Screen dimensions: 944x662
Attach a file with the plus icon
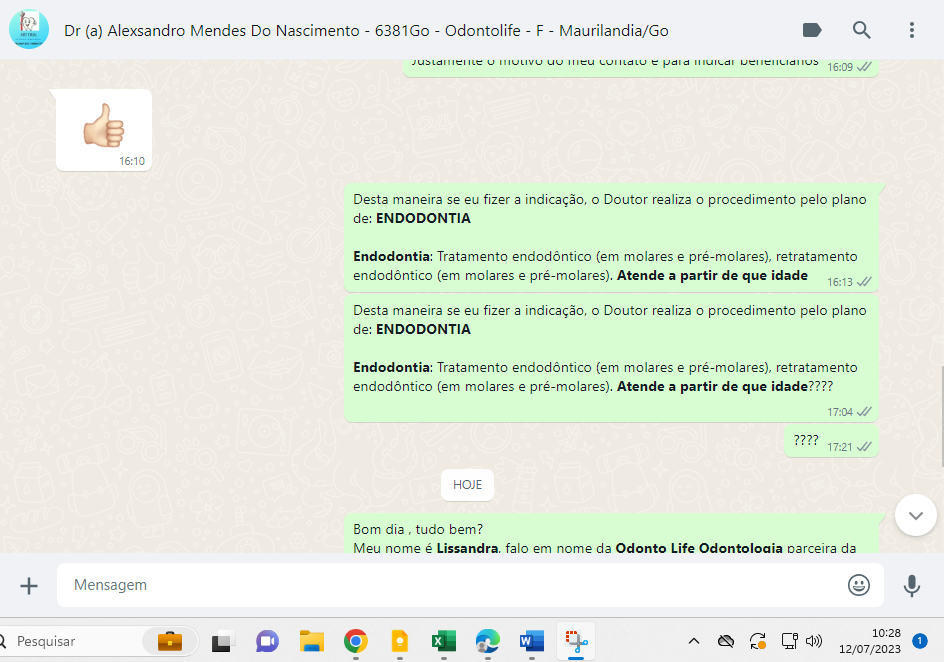tap(28, 586)
